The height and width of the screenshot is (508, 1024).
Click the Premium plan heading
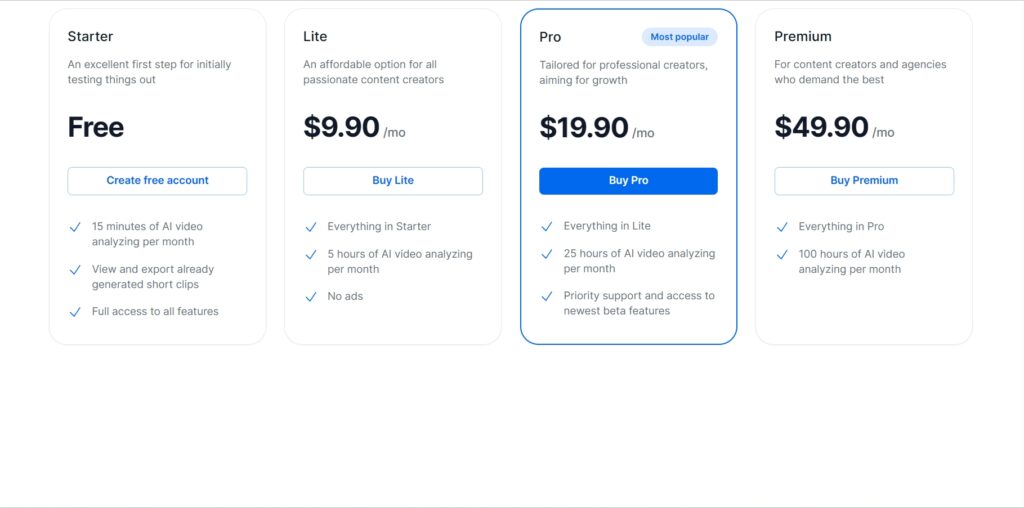tap(803, 37)
